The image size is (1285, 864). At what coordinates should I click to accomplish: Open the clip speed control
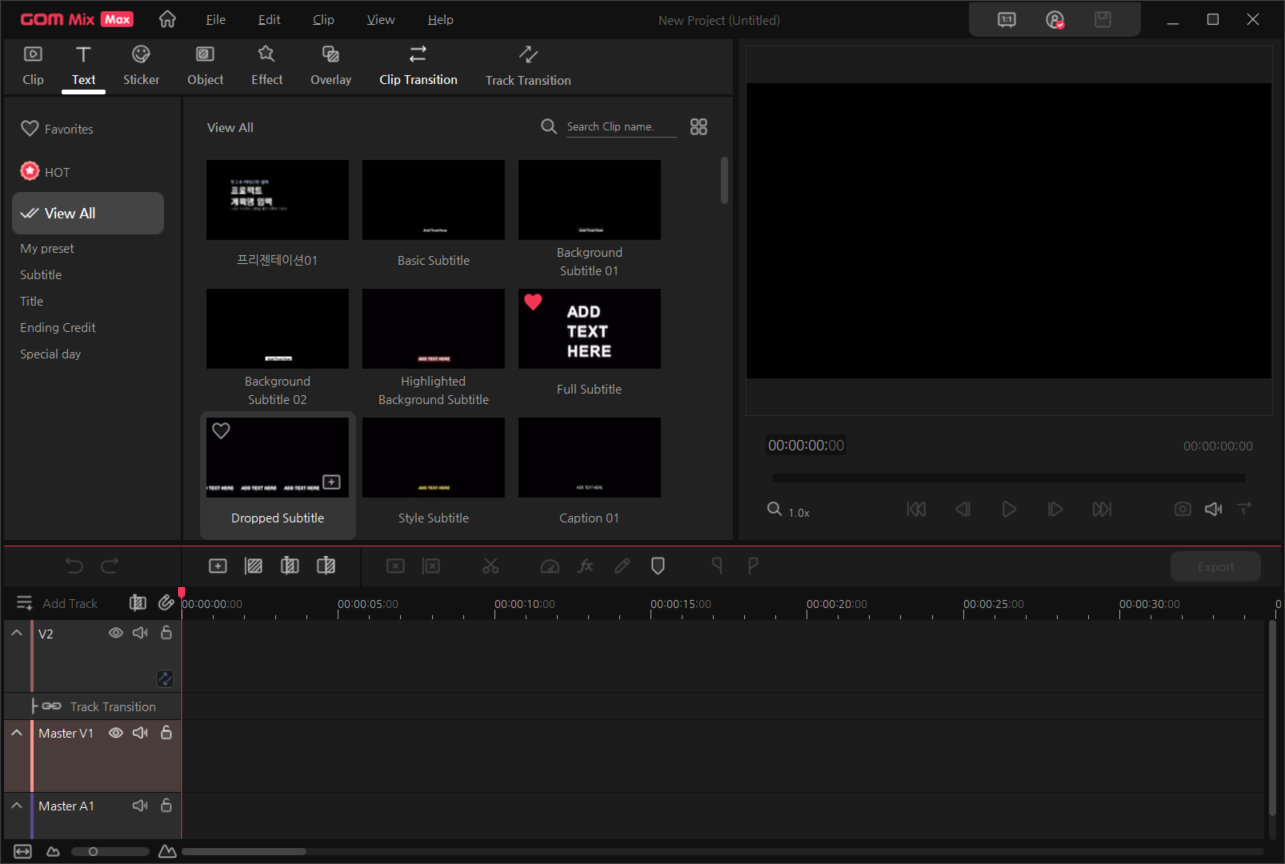(549, 566)
